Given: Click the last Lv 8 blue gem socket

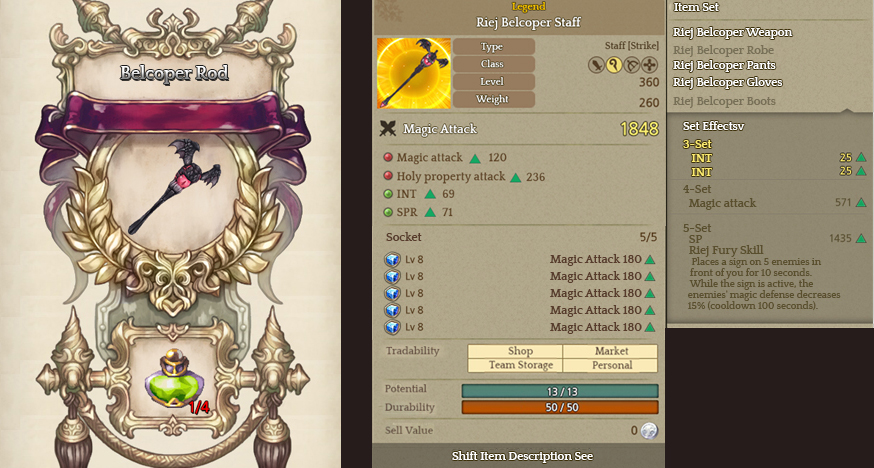Looking at the screenshot, I should pos(392,327).
